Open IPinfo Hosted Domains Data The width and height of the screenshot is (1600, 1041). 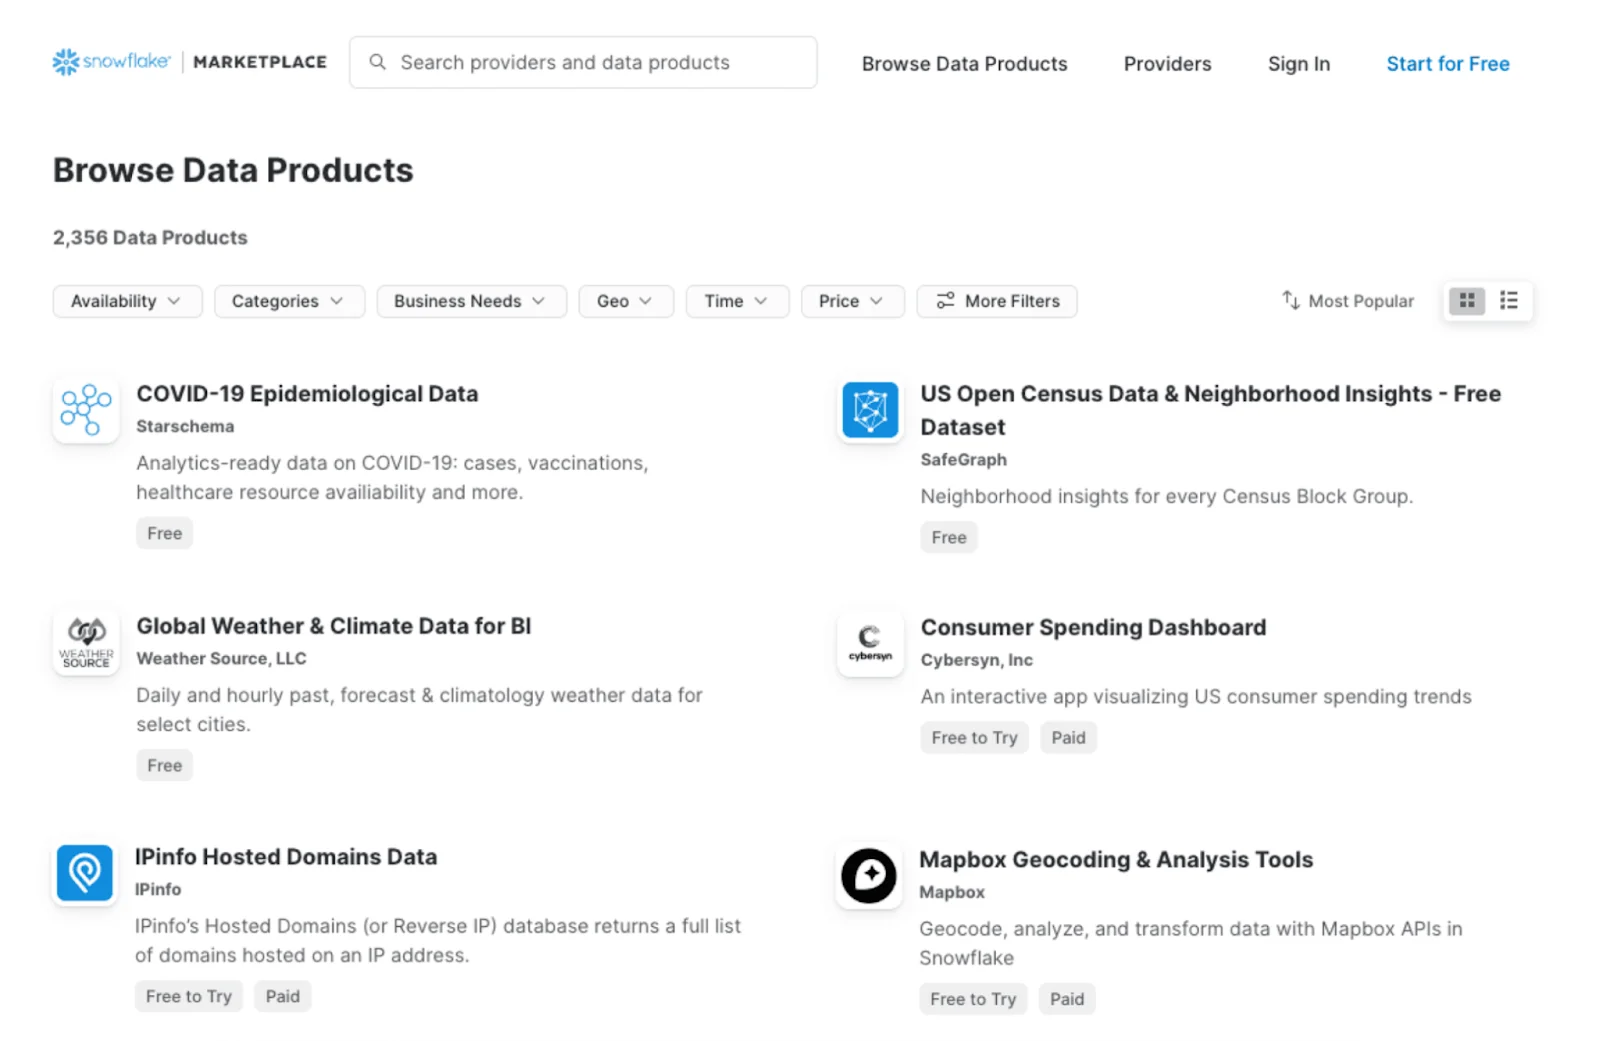tap(286, 856)
